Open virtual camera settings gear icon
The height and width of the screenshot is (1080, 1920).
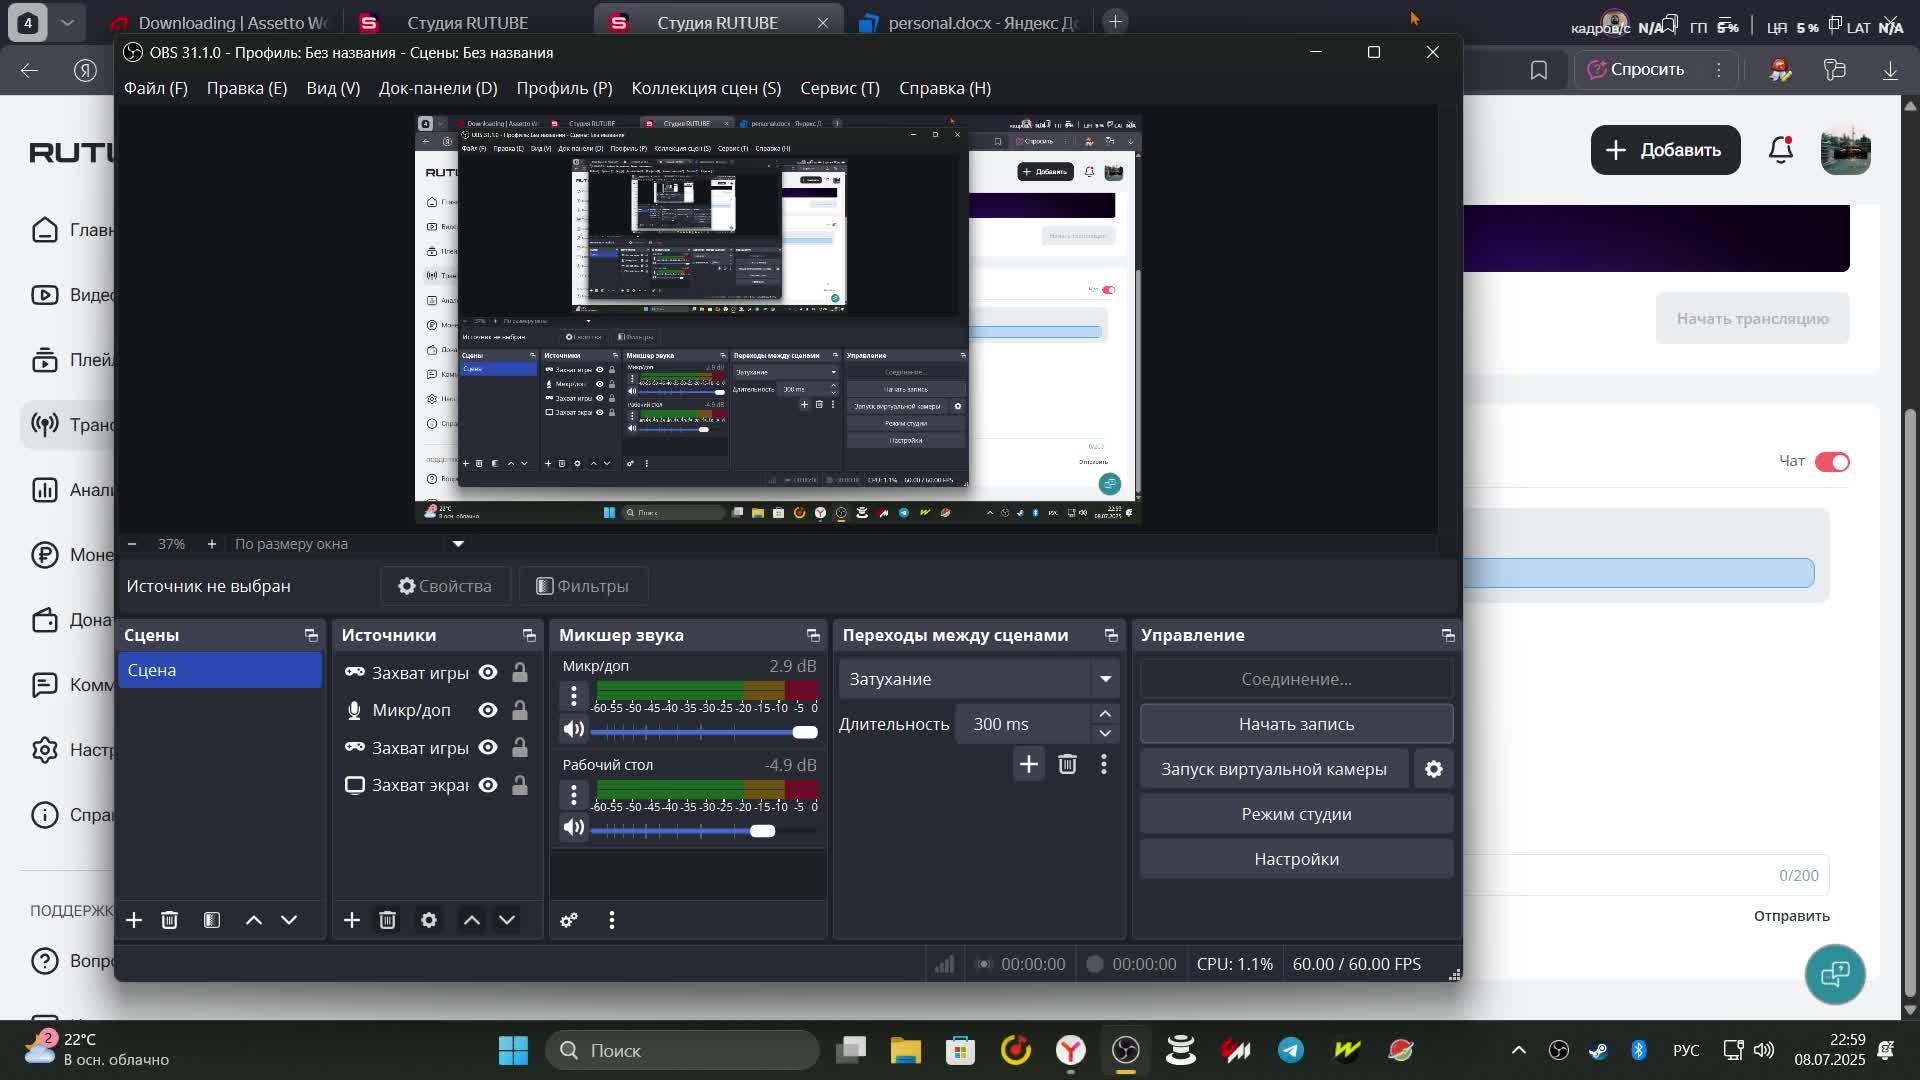click(x=1434, y=769)
